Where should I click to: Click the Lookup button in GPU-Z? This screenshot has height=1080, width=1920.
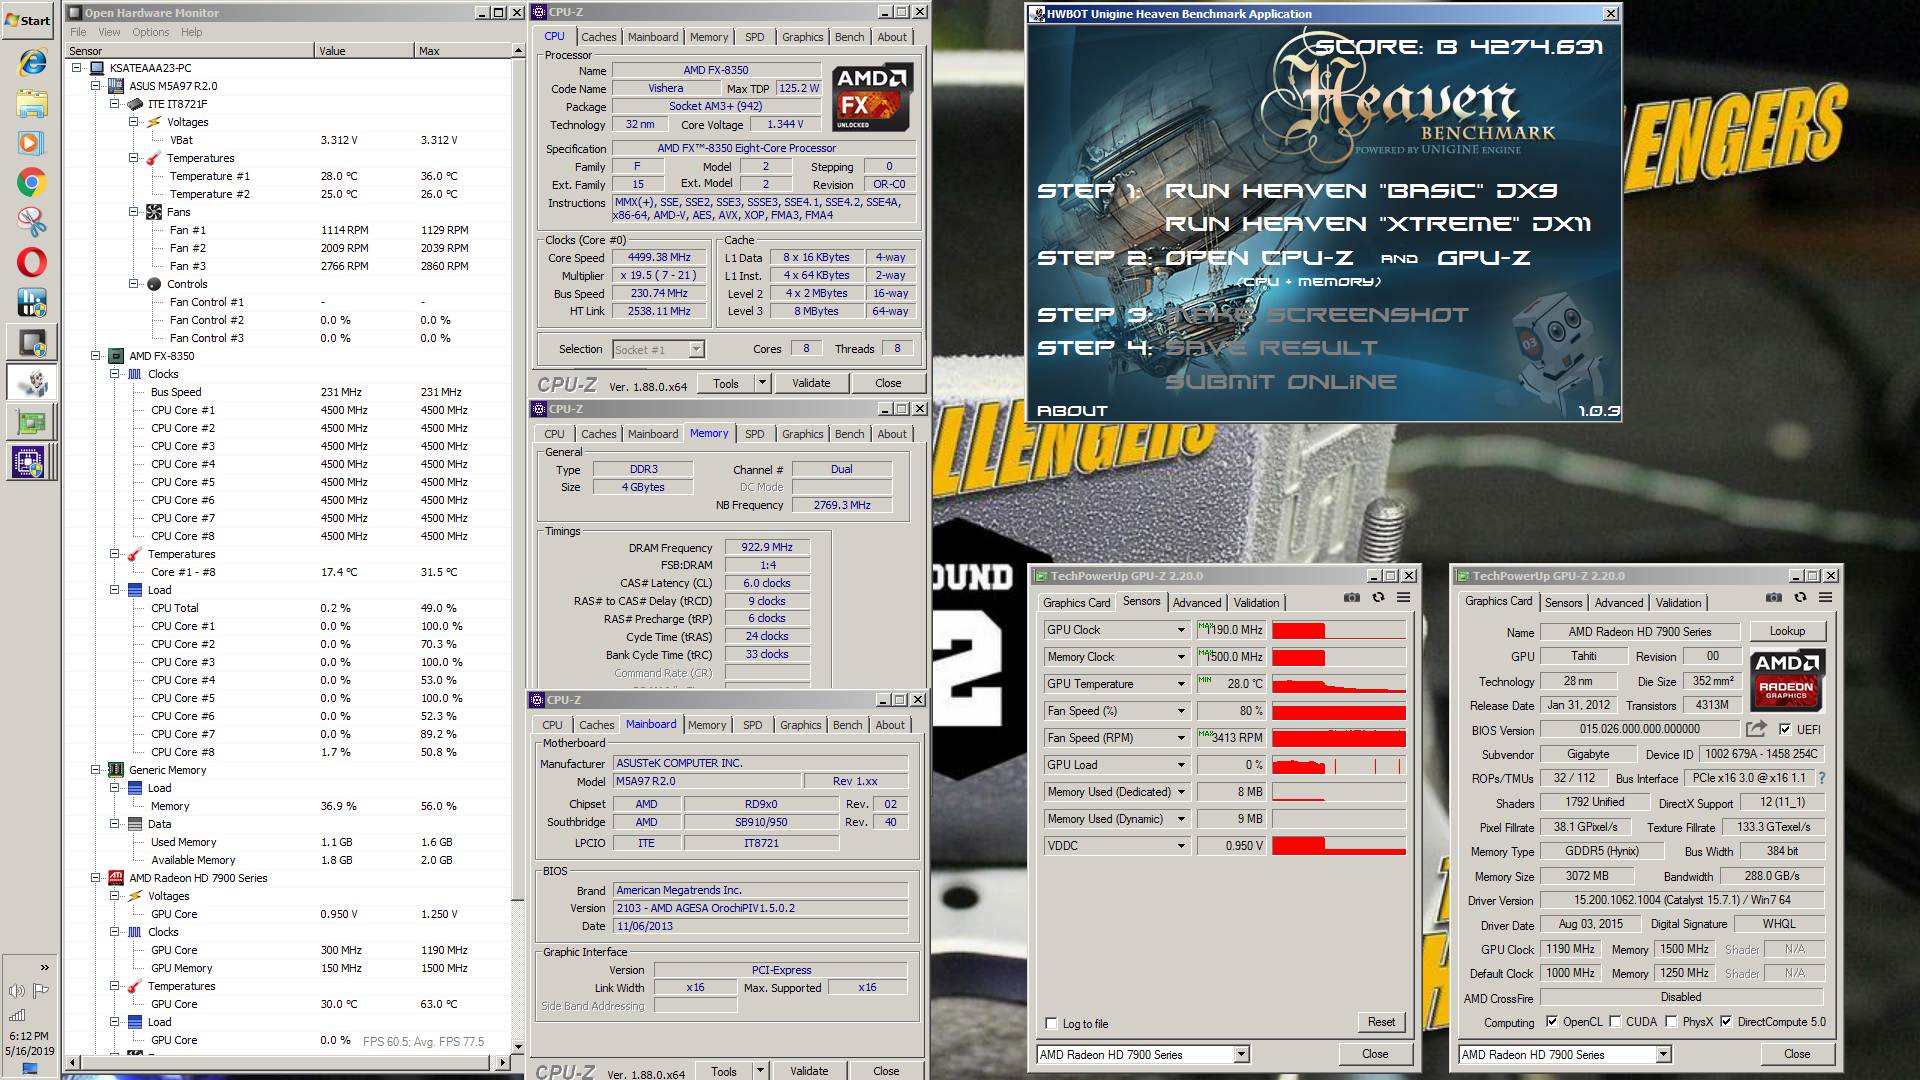tap(1787, 631)
